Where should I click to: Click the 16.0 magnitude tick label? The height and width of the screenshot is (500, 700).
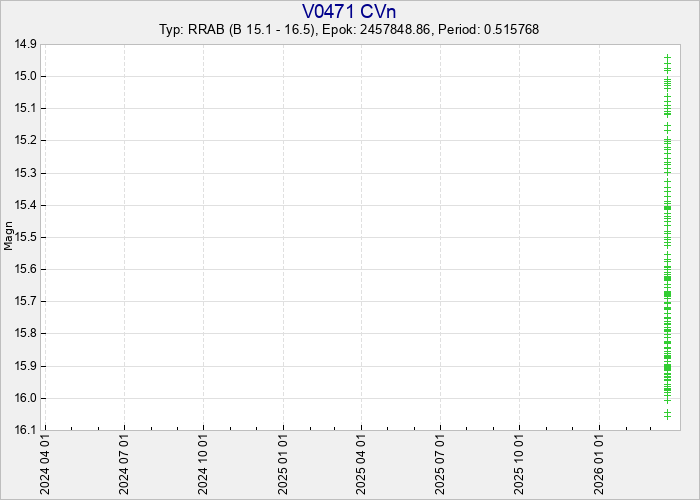coord(25,398)
